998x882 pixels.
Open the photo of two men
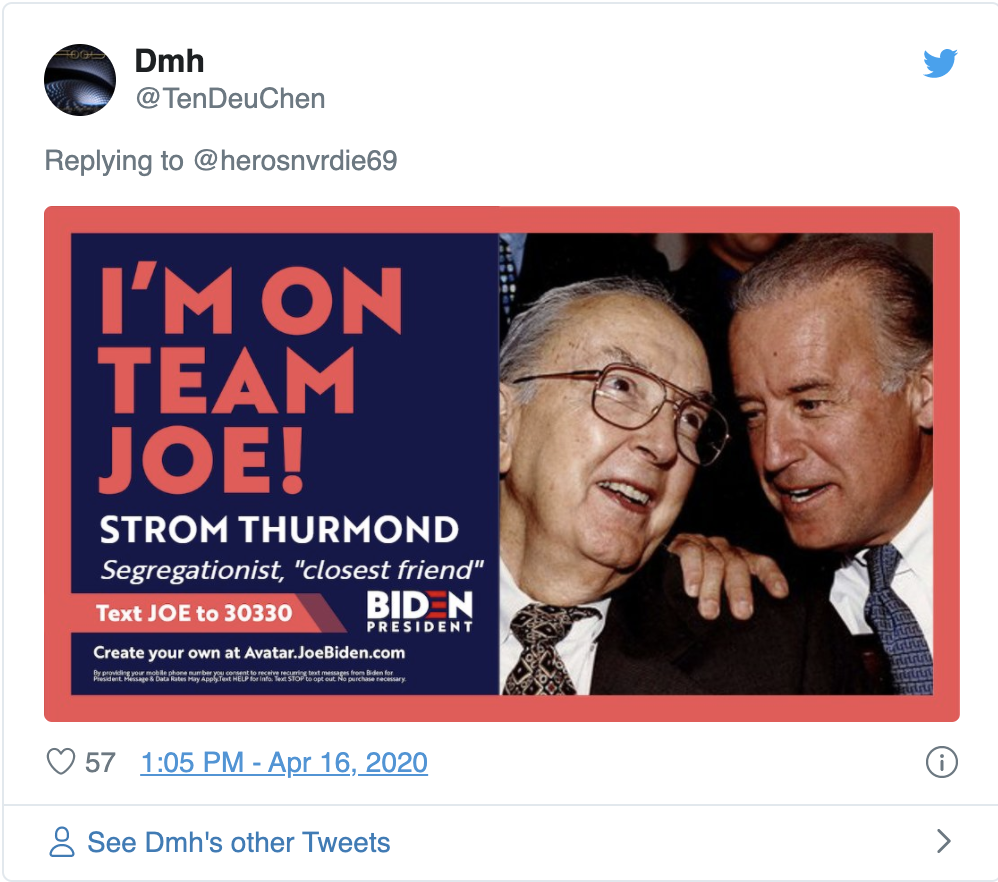pyautogui.click(x=715, y=463)
